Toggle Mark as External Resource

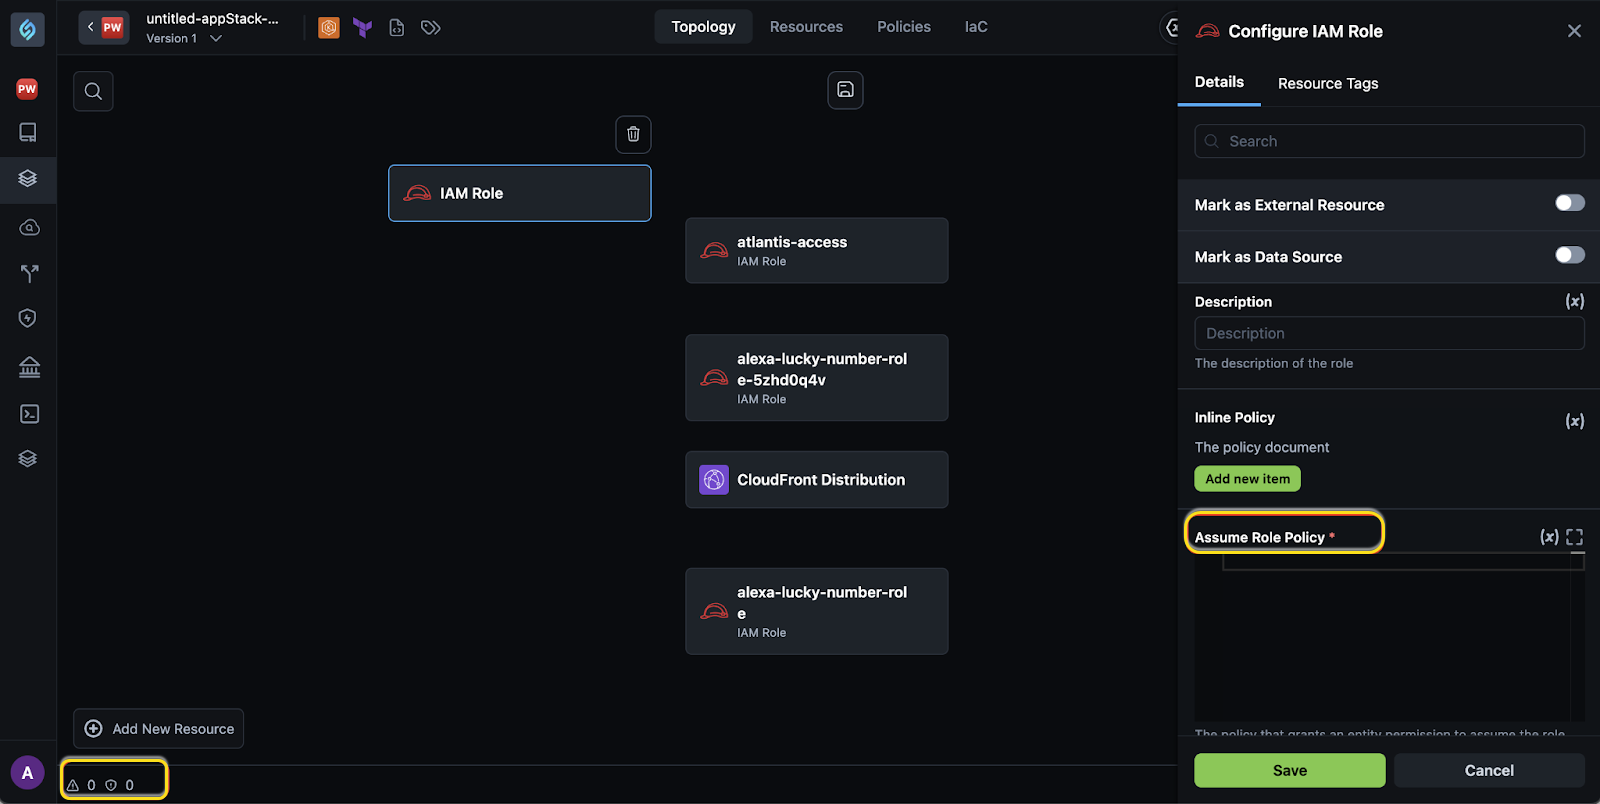1570,203
